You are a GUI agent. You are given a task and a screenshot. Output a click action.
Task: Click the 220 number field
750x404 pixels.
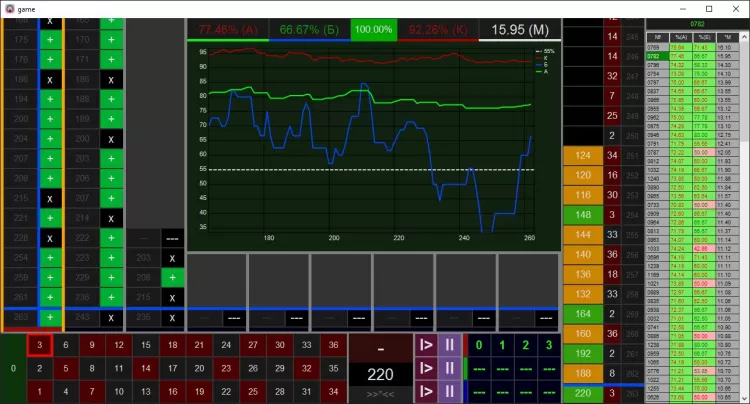379,375
